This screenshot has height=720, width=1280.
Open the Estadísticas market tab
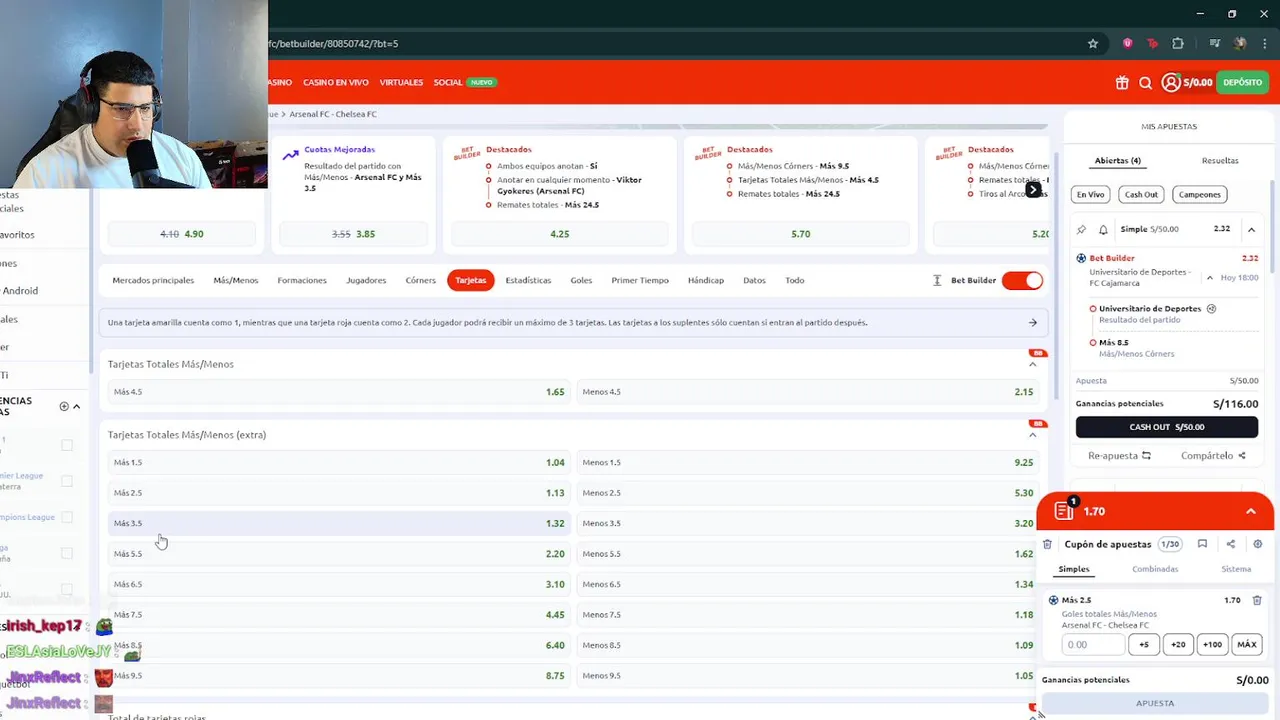coord(528,280)
